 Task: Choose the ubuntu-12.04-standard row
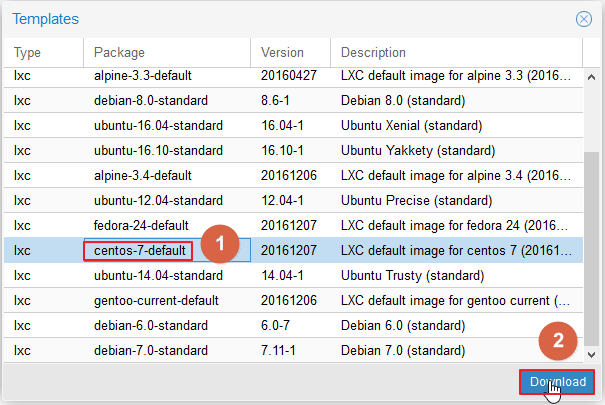[293, 201]
